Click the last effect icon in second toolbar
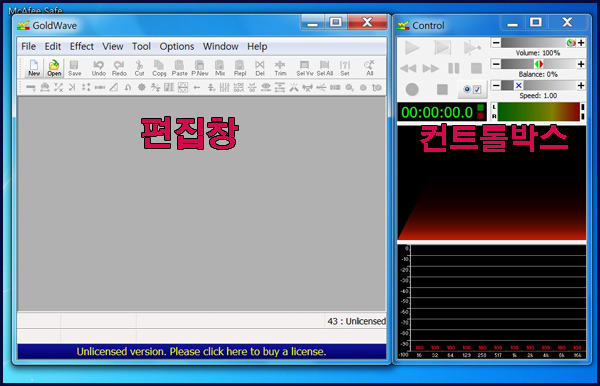600x386 pixels. point(377,88)
